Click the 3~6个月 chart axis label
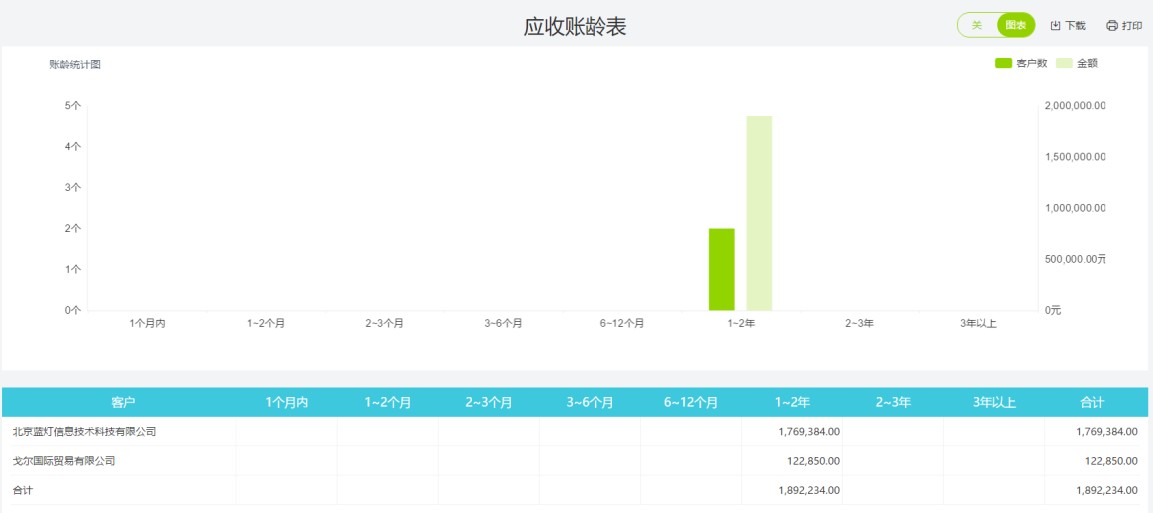 click(x=503, y=323)
